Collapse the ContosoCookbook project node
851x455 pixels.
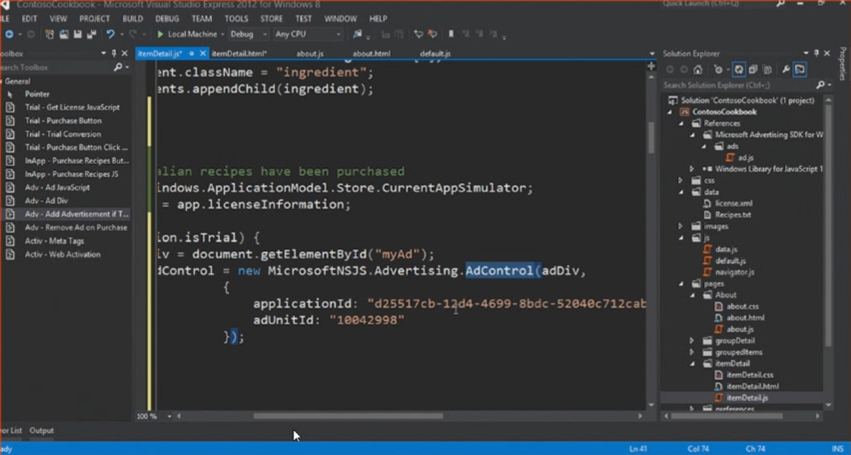[670, 112]
